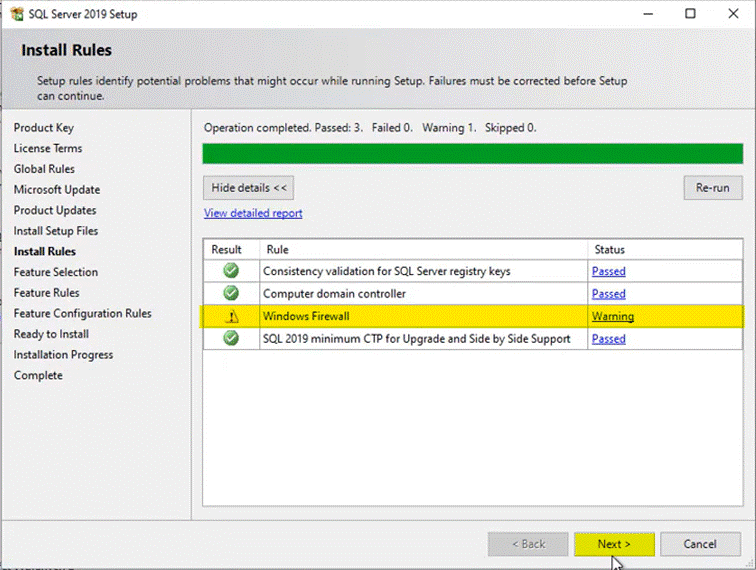
Task: Select the Feature Configuration Rules step
Action: (82, 313)
